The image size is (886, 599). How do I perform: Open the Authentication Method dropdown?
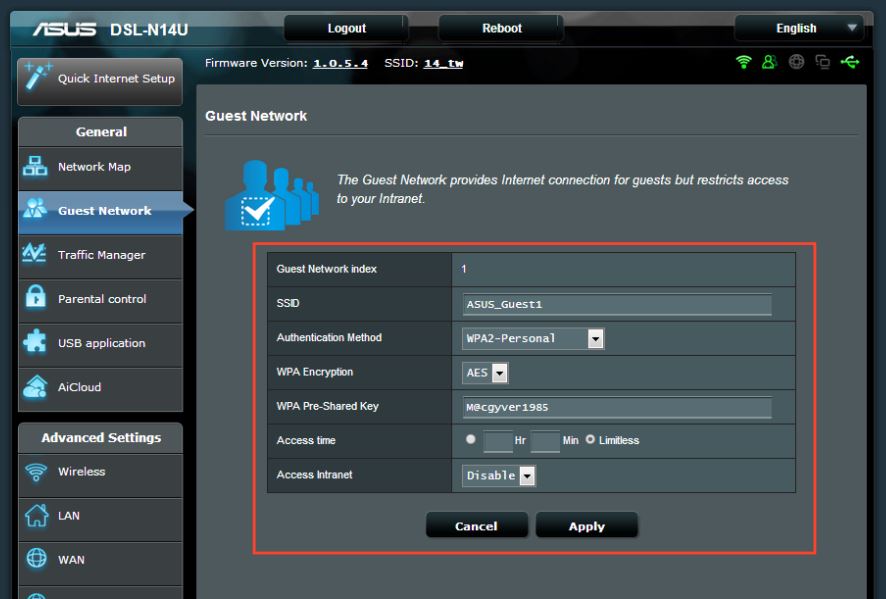click(533, 338)
